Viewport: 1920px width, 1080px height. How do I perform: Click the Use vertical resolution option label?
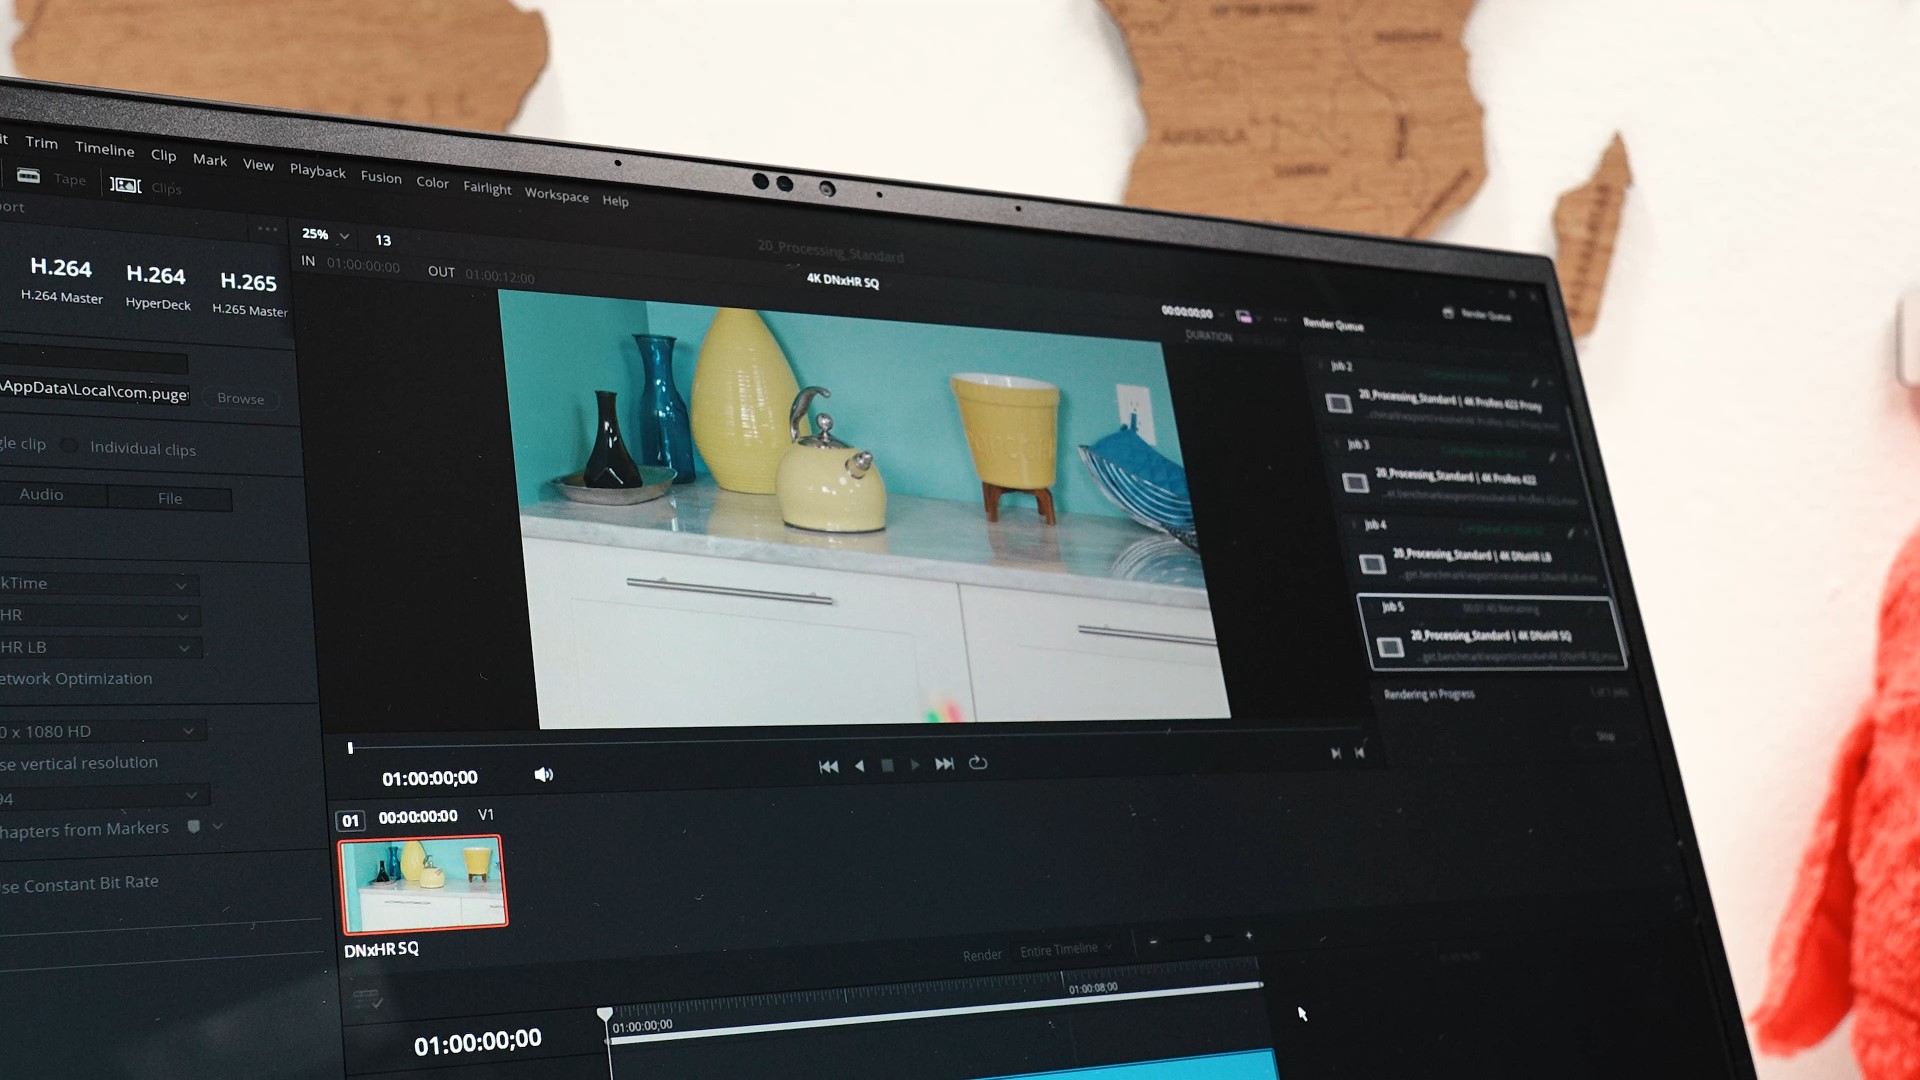(79, 763)
